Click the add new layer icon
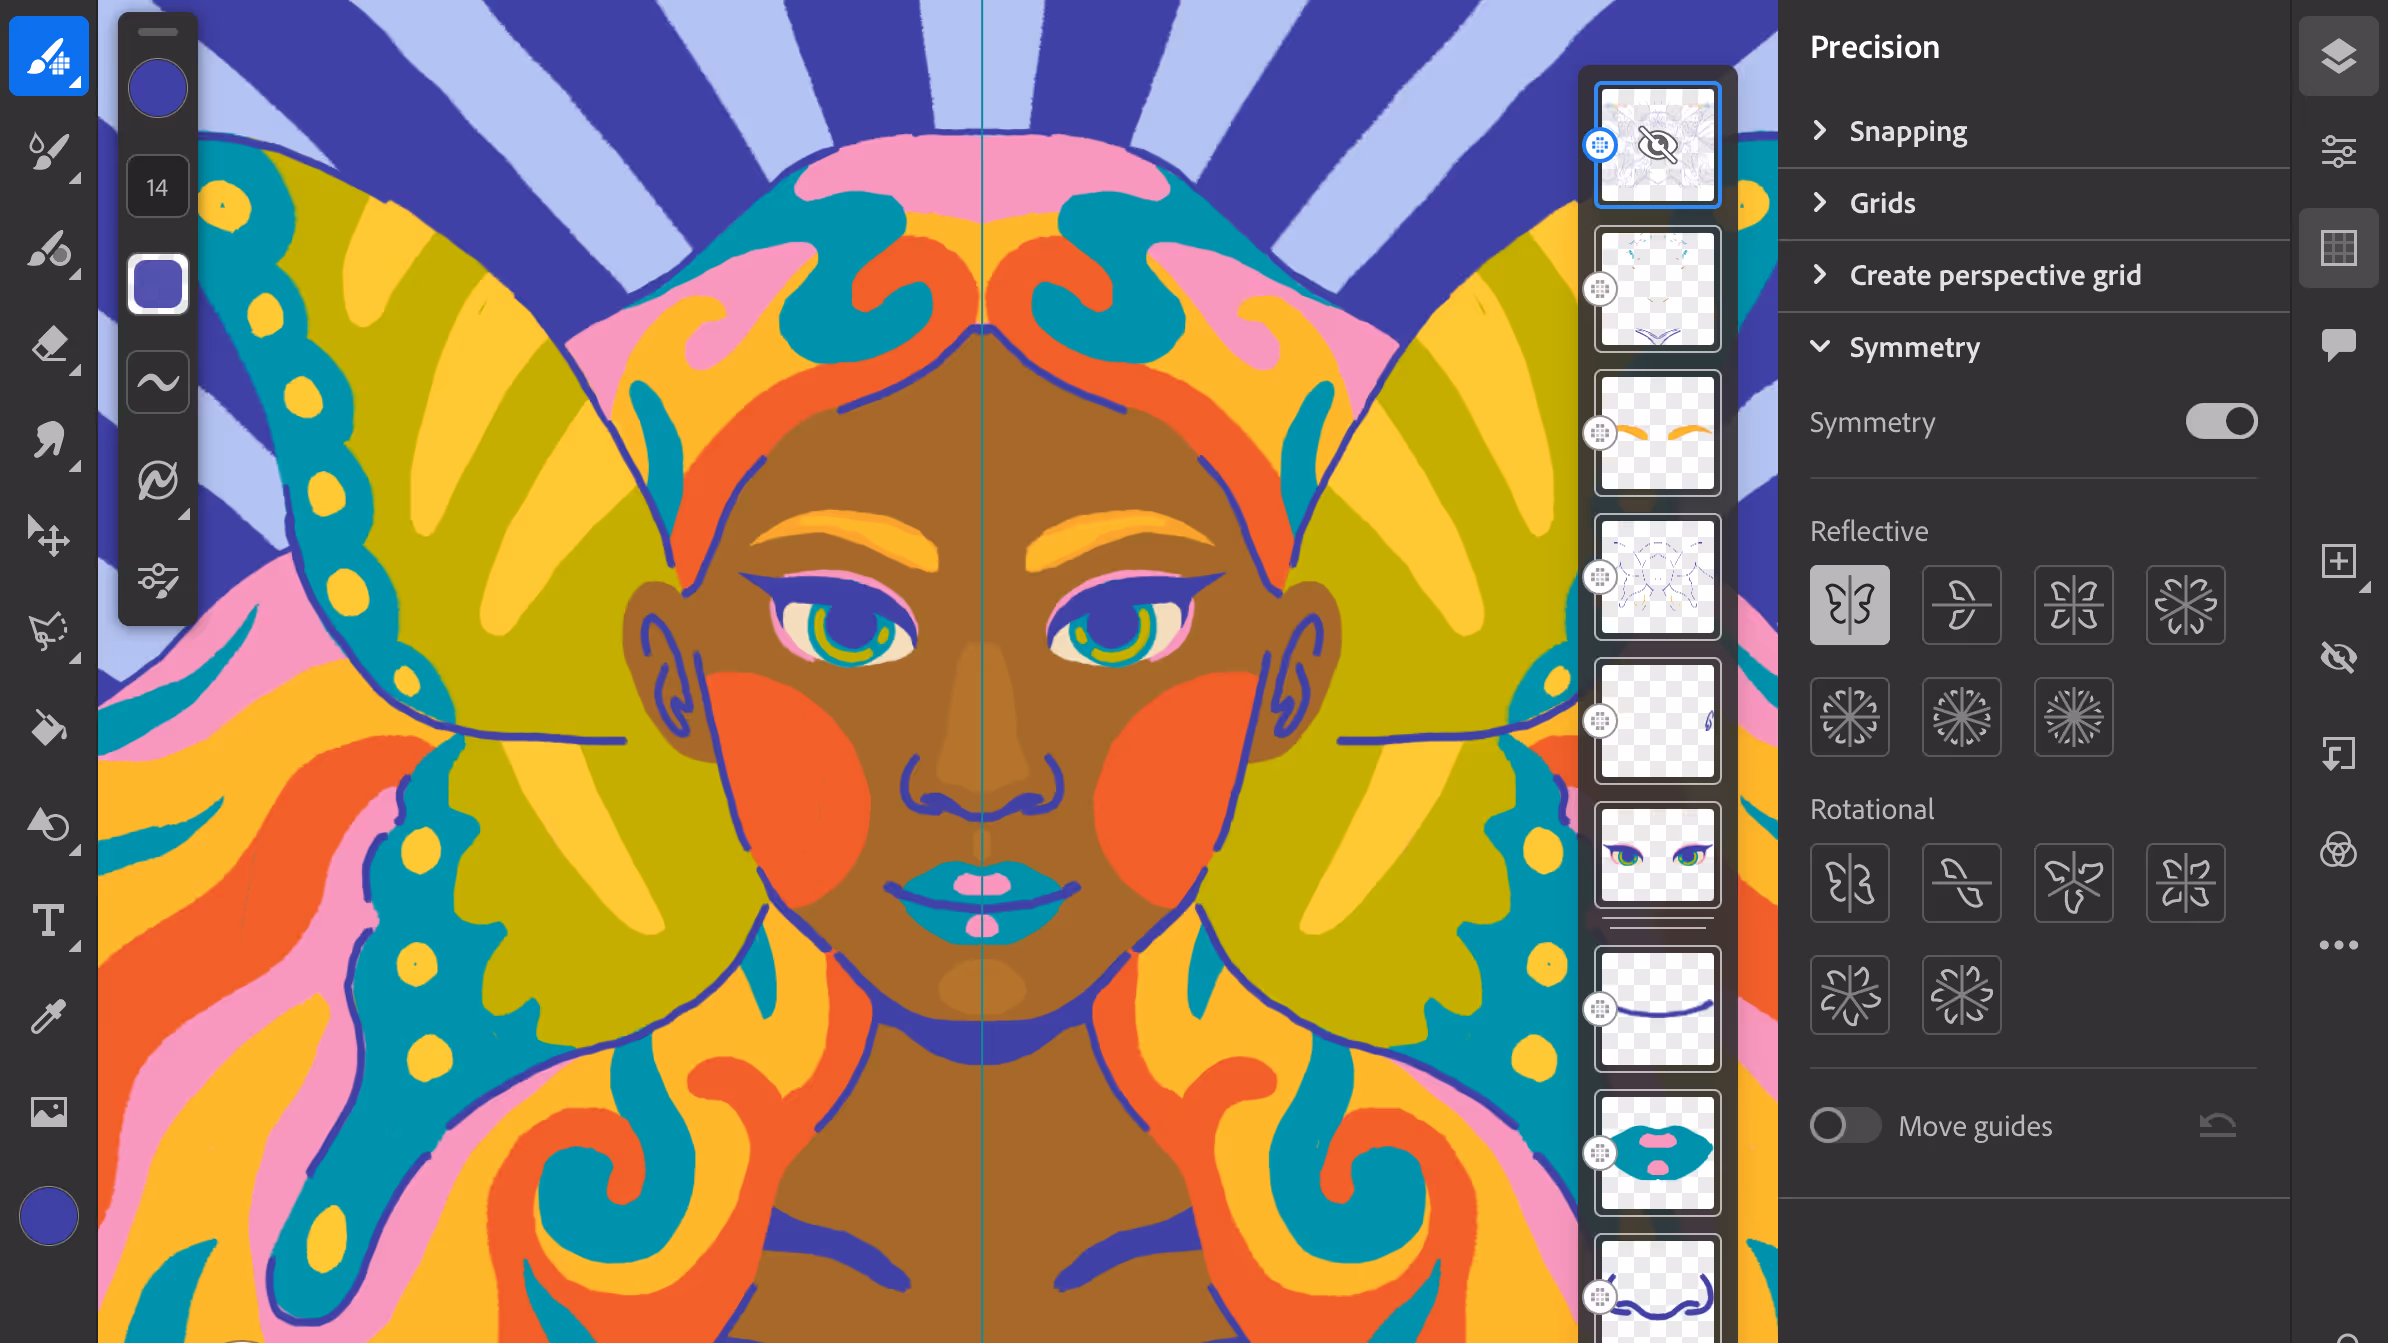 tap(2338, 561)
